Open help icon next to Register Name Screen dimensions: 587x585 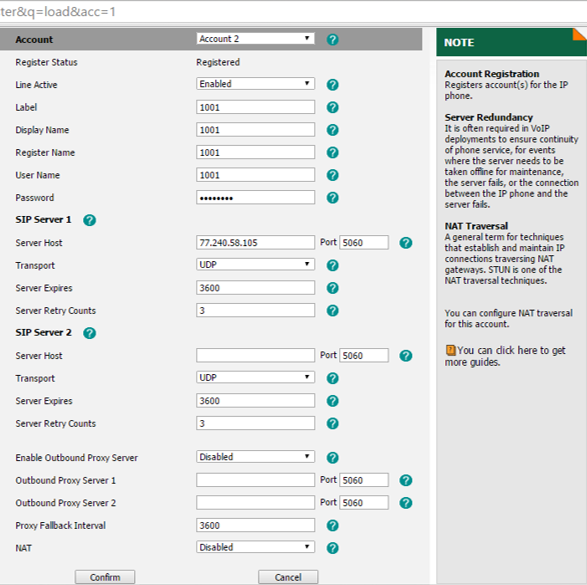tap(332, 152)
